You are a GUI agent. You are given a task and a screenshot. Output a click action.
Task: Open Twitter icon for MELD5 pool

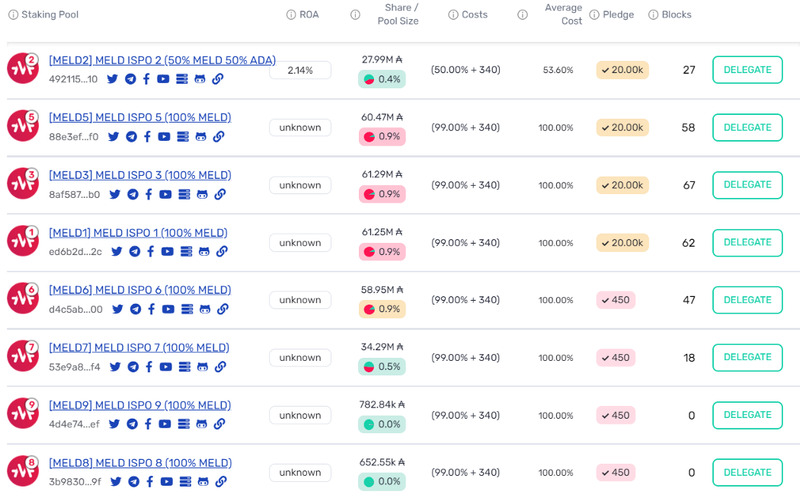(x=113, y=137)
